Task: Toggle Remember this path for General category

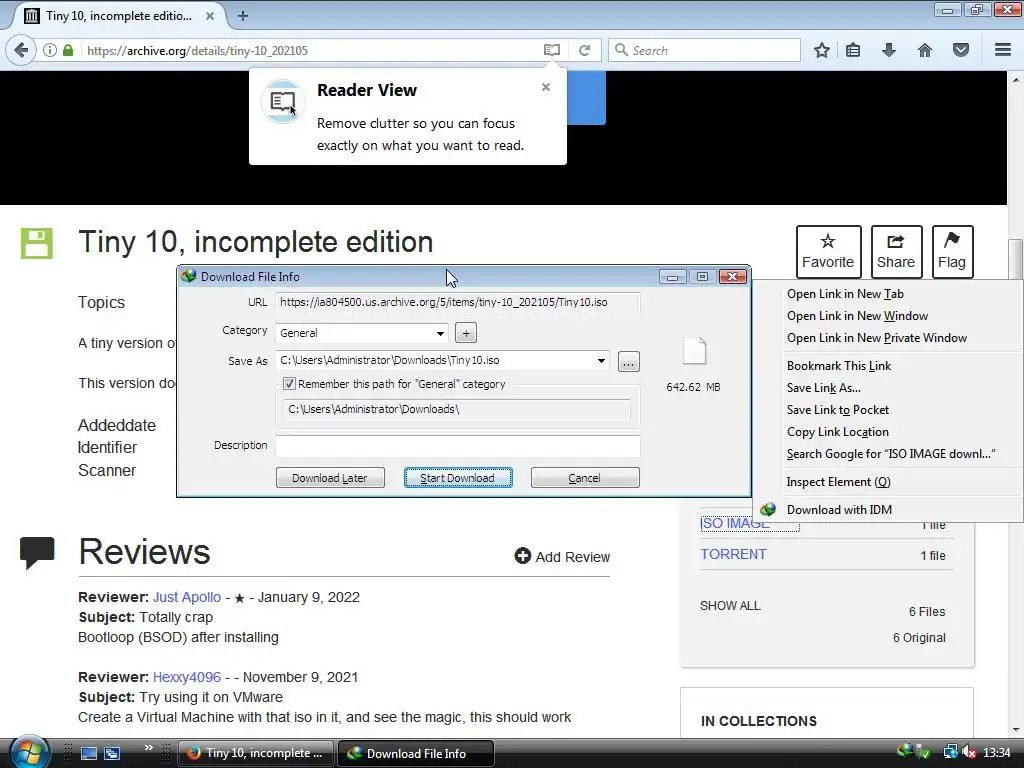Action: click(x=289, y=384)
